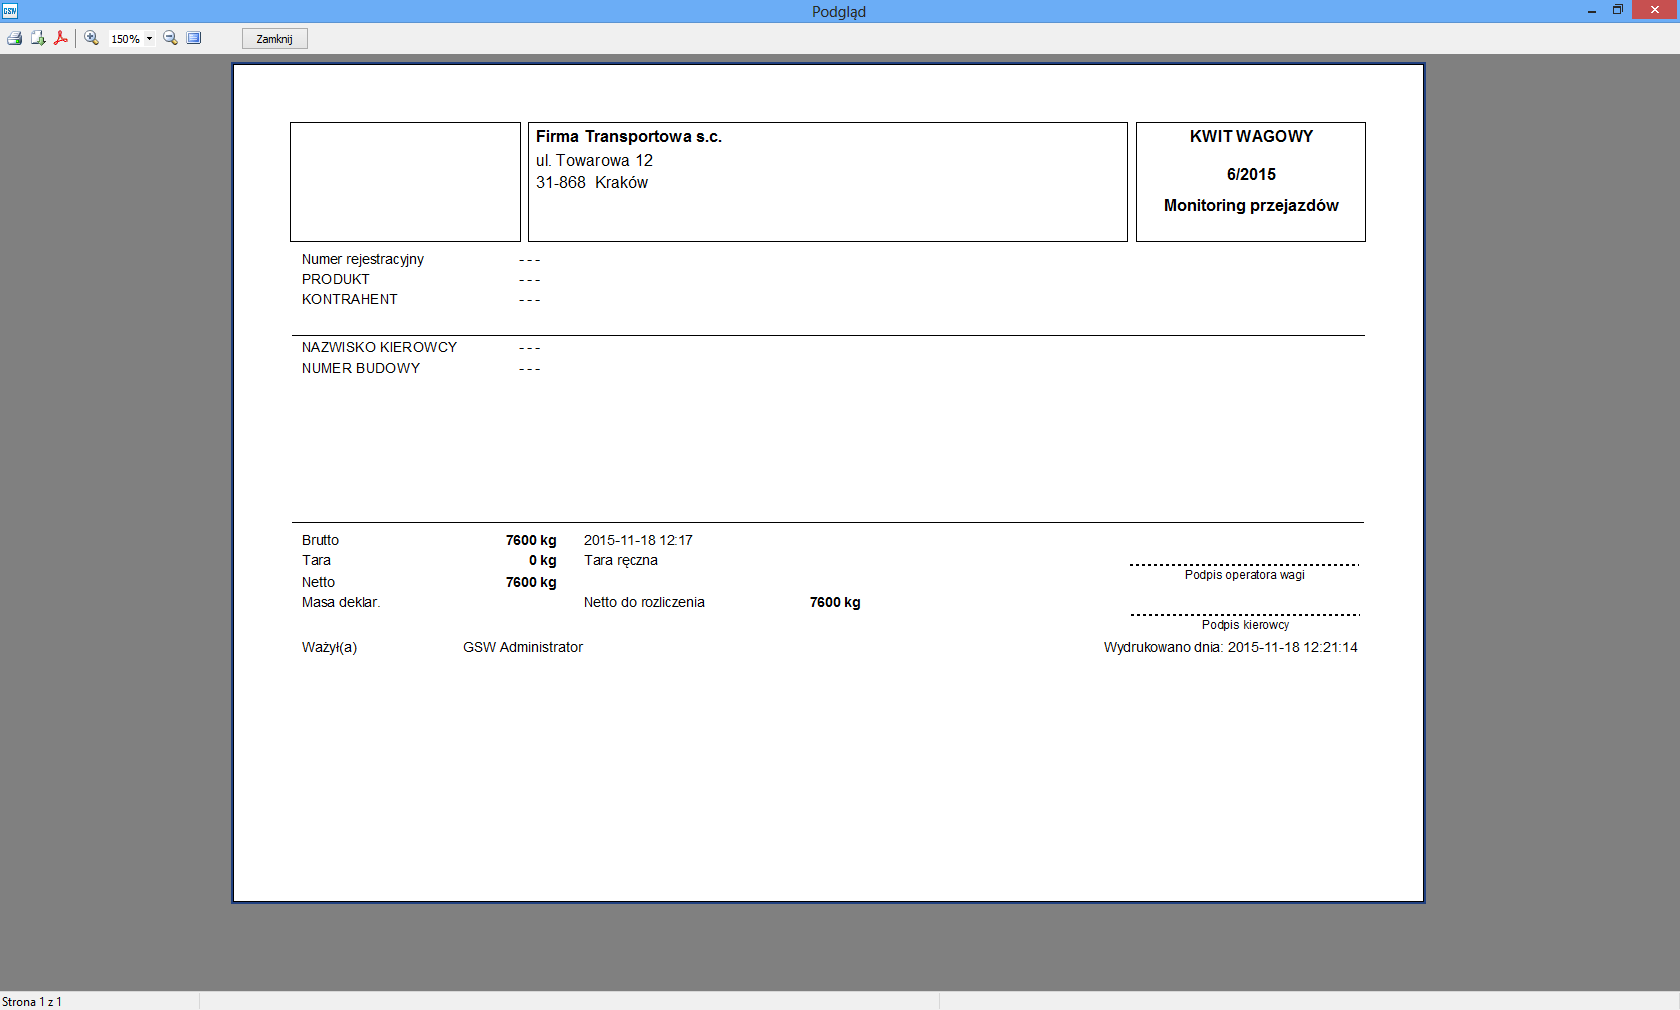The image size is (1680, 1010).
Task: Close the Podgląd window with red X
Action: click(x=1654, y=10)
